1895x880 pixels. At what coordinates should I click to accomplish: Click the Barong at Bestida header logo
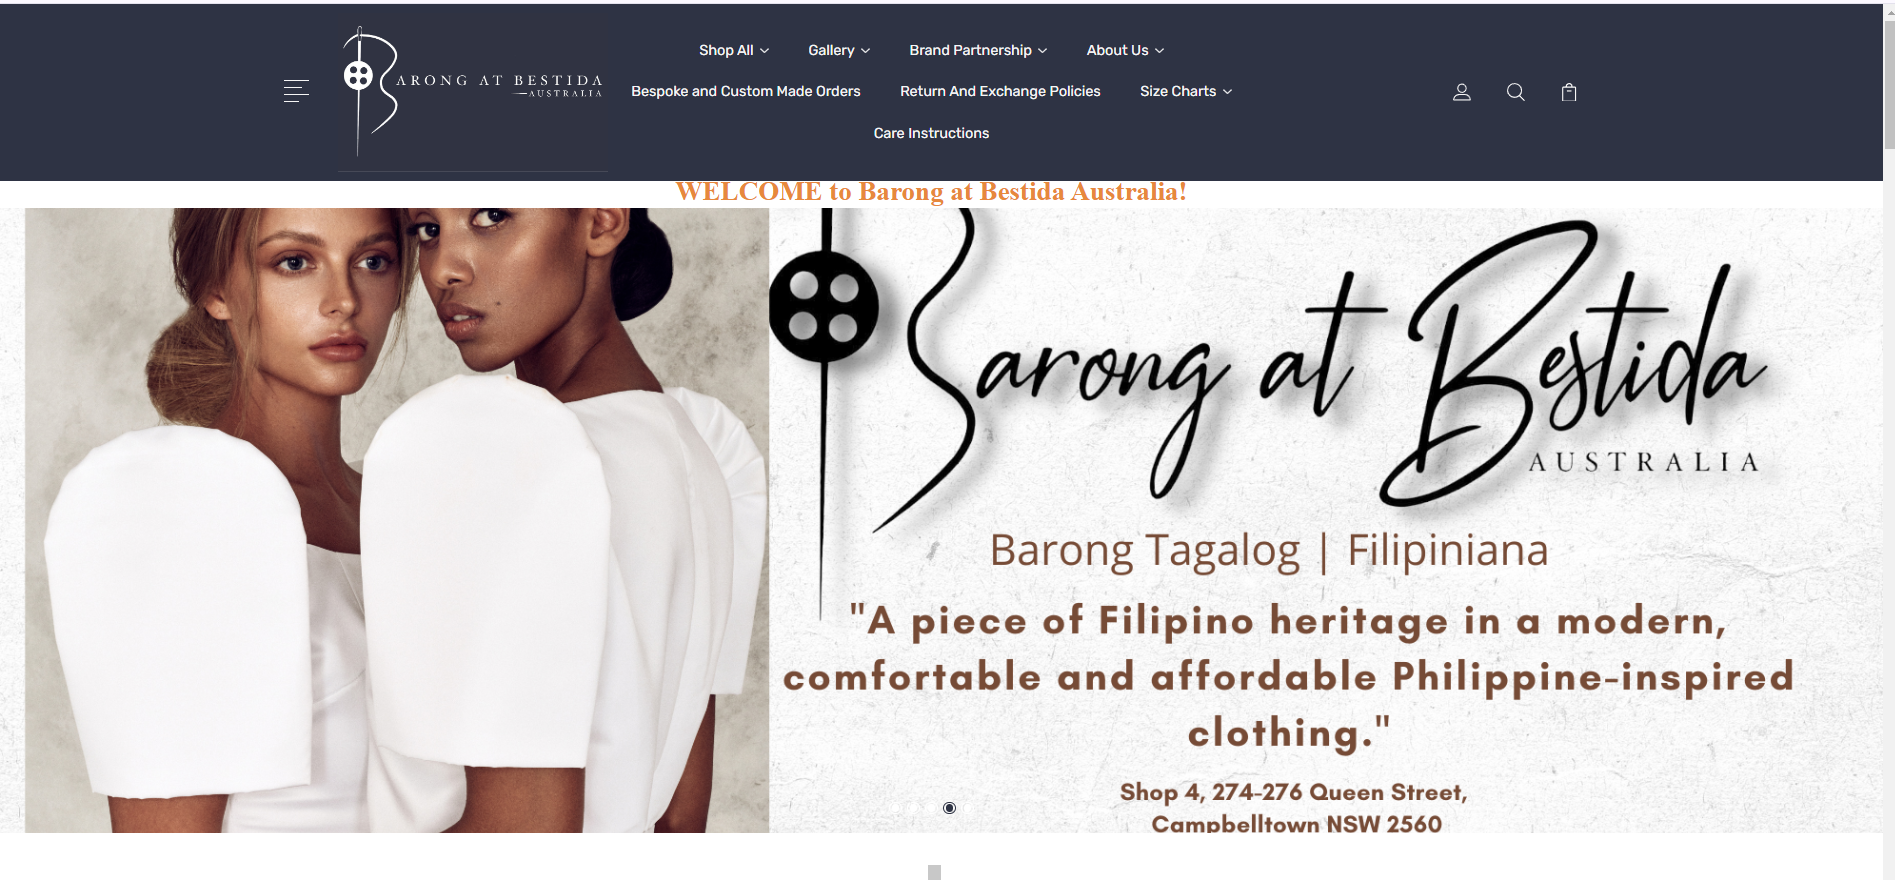tap(472, 92)
